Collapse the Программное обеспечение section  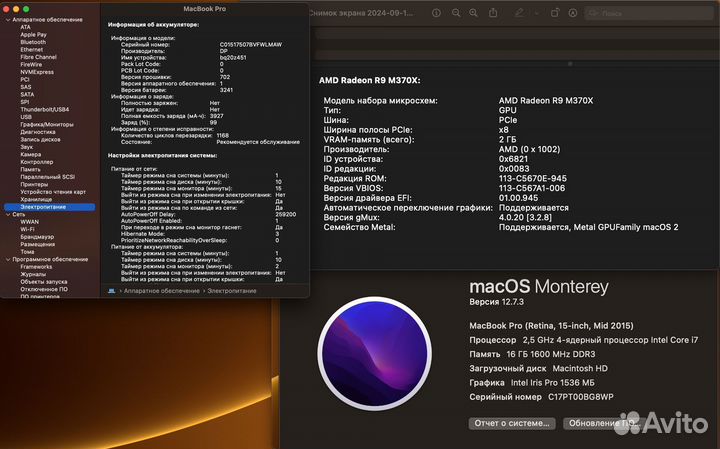(x=8, y=259)
